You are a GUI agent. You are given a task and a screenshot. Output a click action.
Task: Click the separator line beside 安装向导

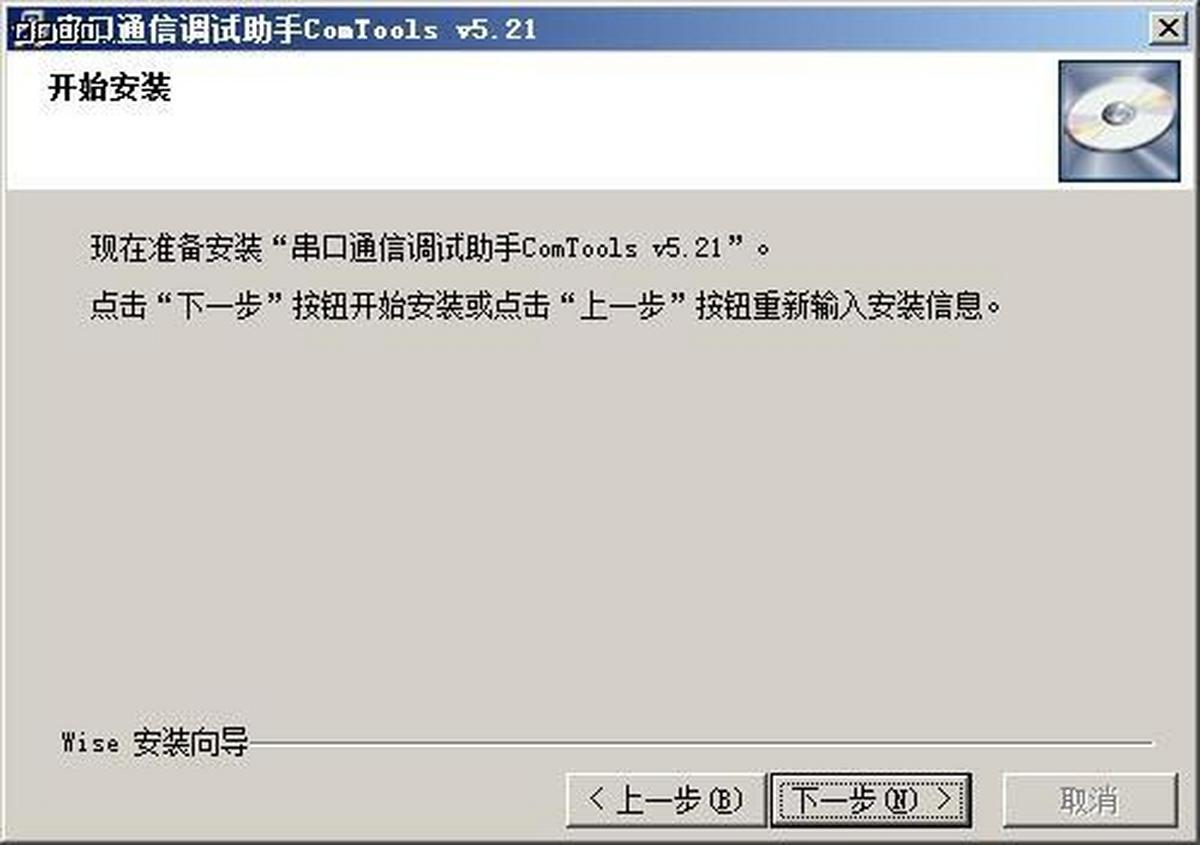coord(701,743)
